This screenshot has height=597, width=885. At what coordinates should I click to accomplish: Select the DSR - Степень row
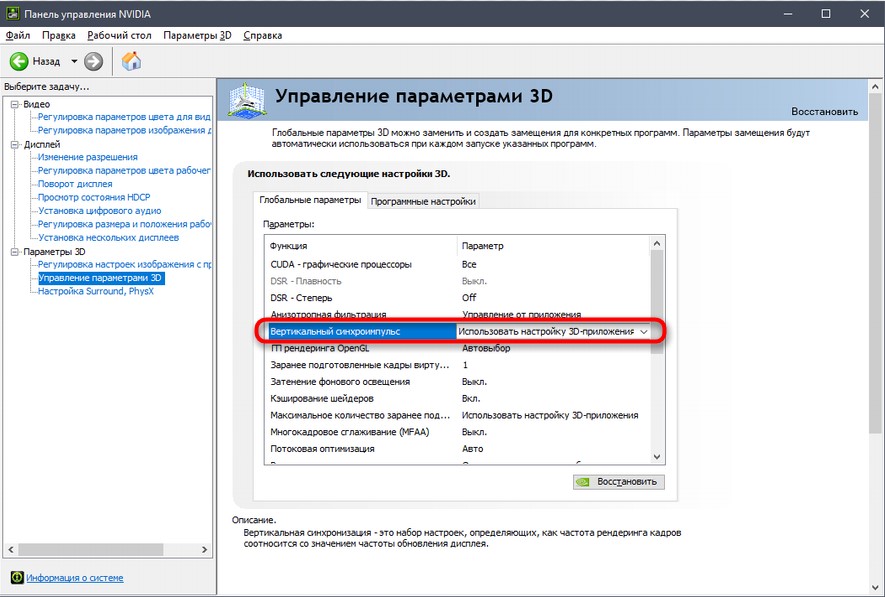tap(457, 297)
